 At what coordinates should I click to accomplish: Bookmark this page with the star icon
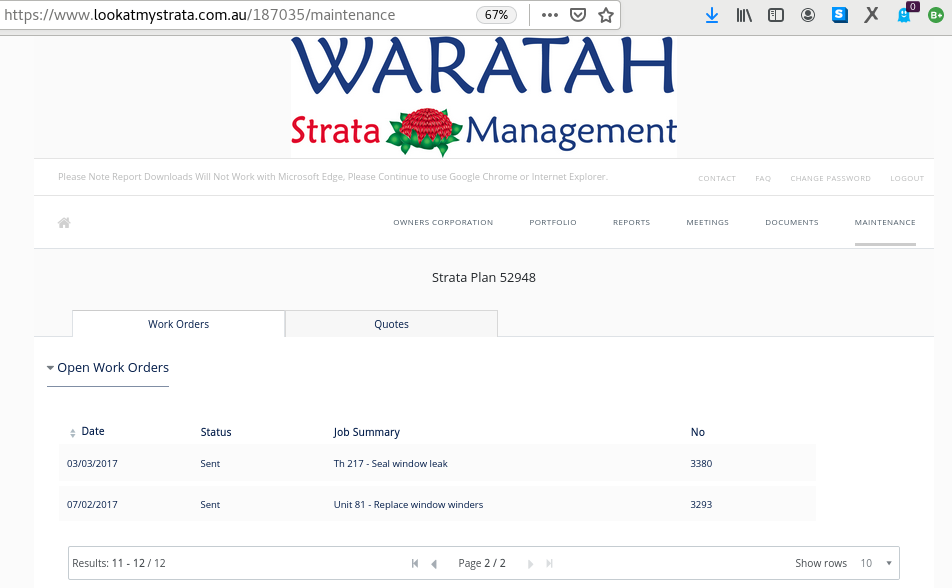click(606, 15)
